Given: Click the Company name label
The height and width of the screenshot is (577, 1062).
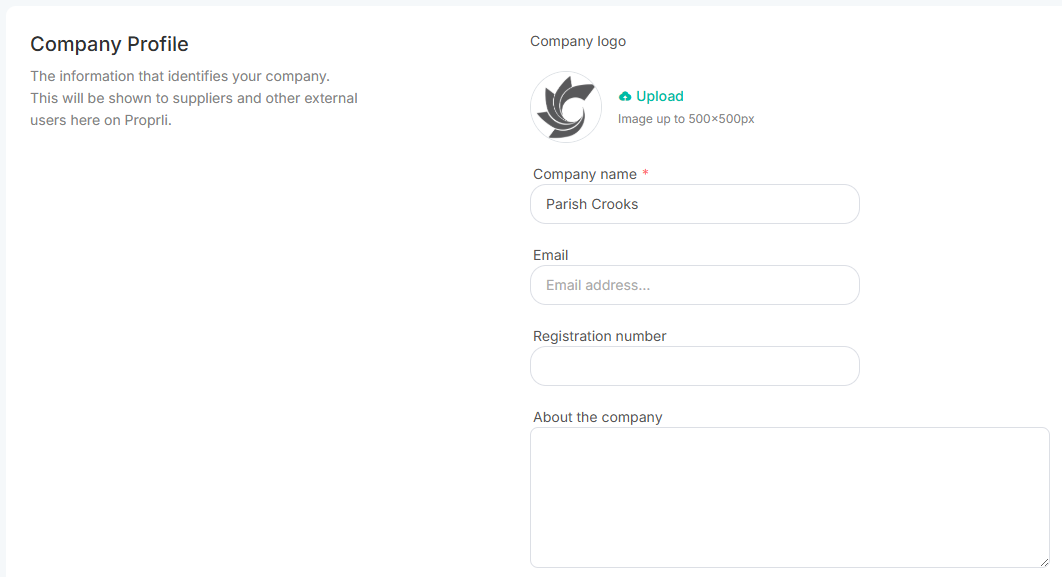Looking at the screenshot, I should [x=585, y=174].
